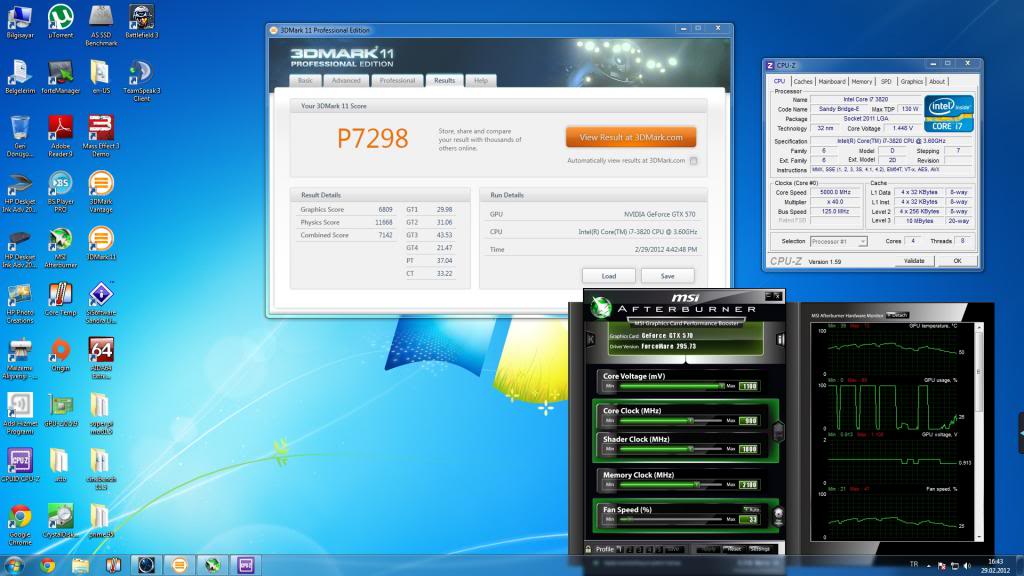Toggle Auto fan speed in Afterburner

(752, 509)
